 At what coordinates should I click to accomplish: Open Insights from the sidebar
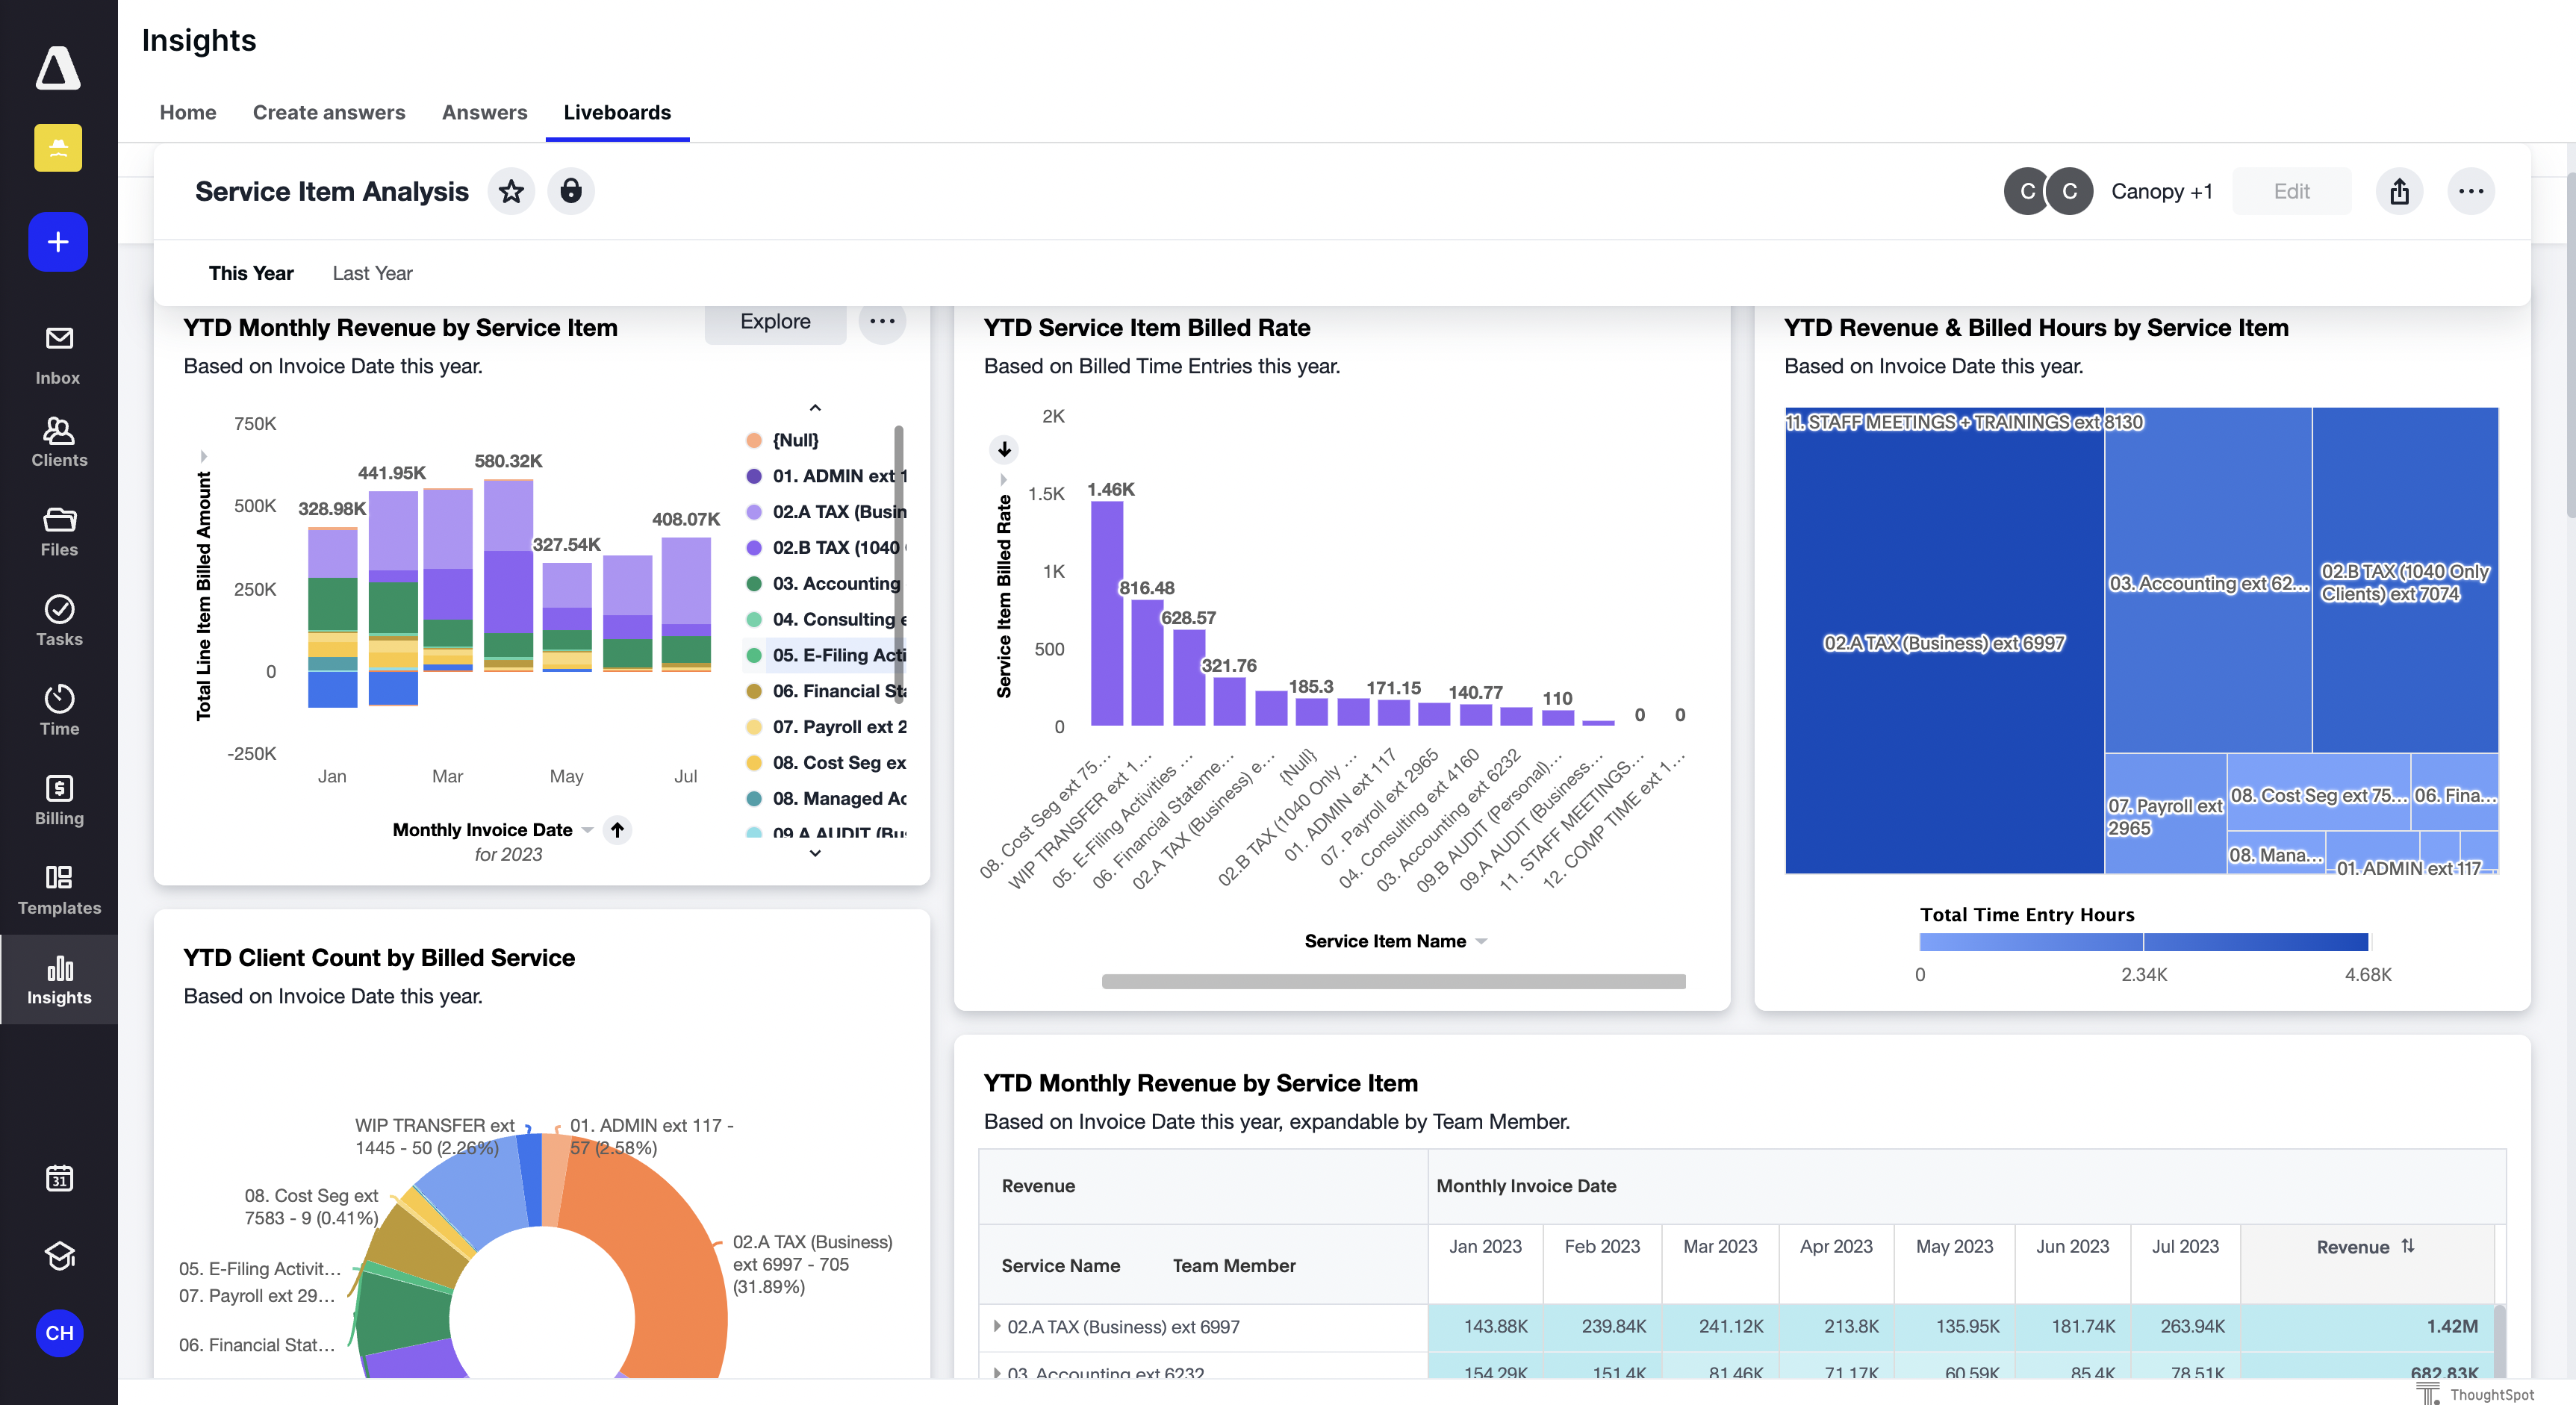coord(58,980)
